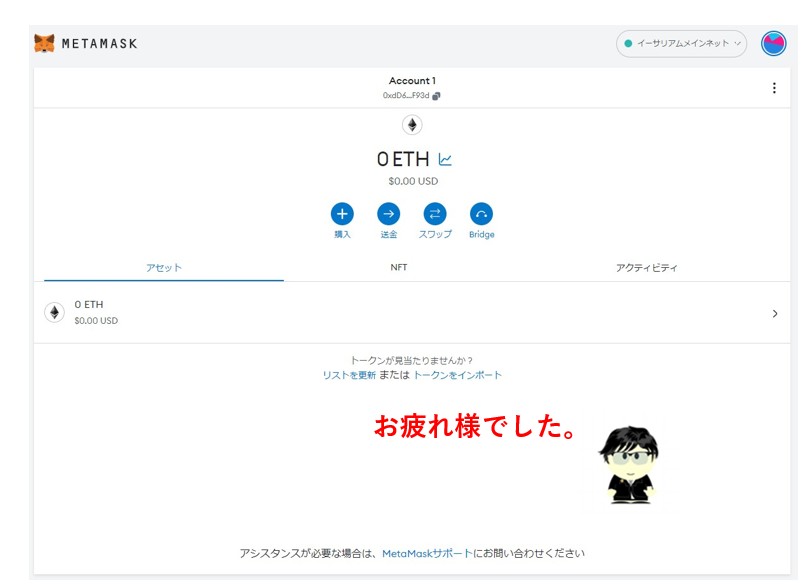
Task: Click the $0.00 USD balance under 0 ETH heading
Action: point(413,181)
